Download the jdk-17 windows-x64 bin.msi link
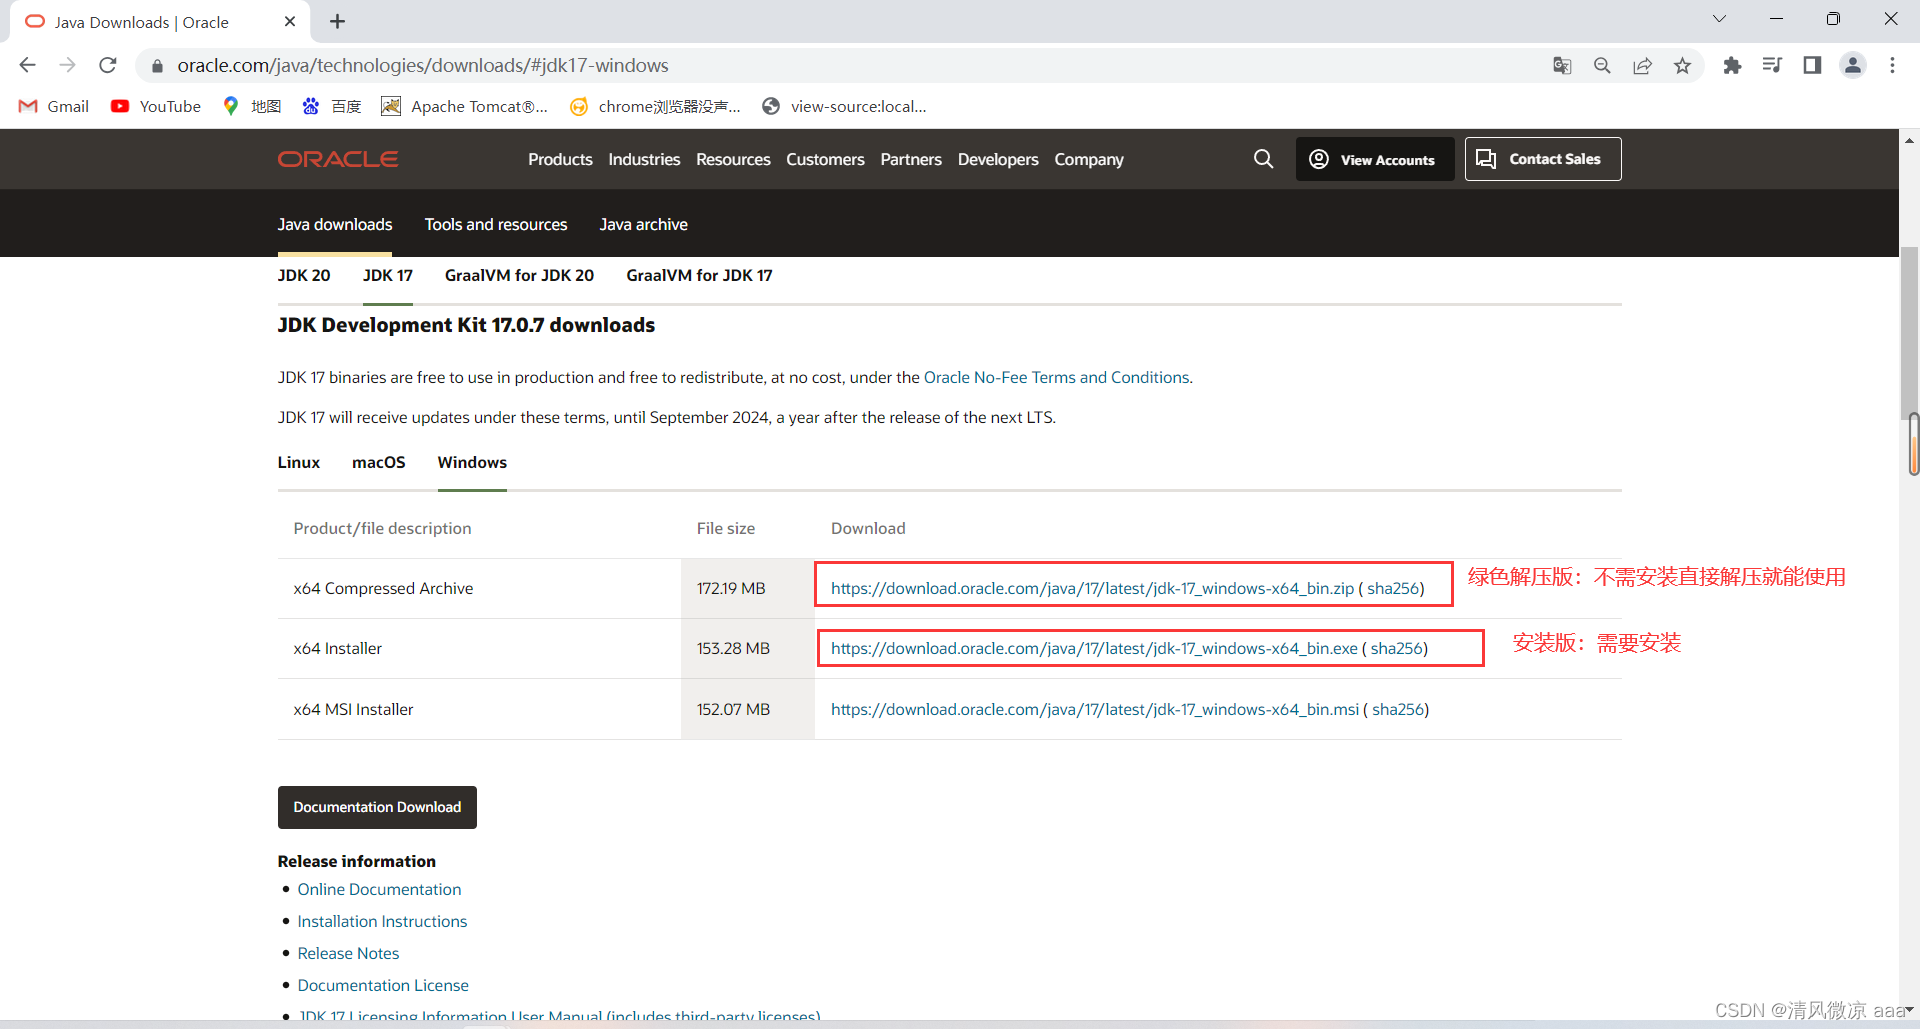The image size is (1920, 1029). coord(1095,709)
